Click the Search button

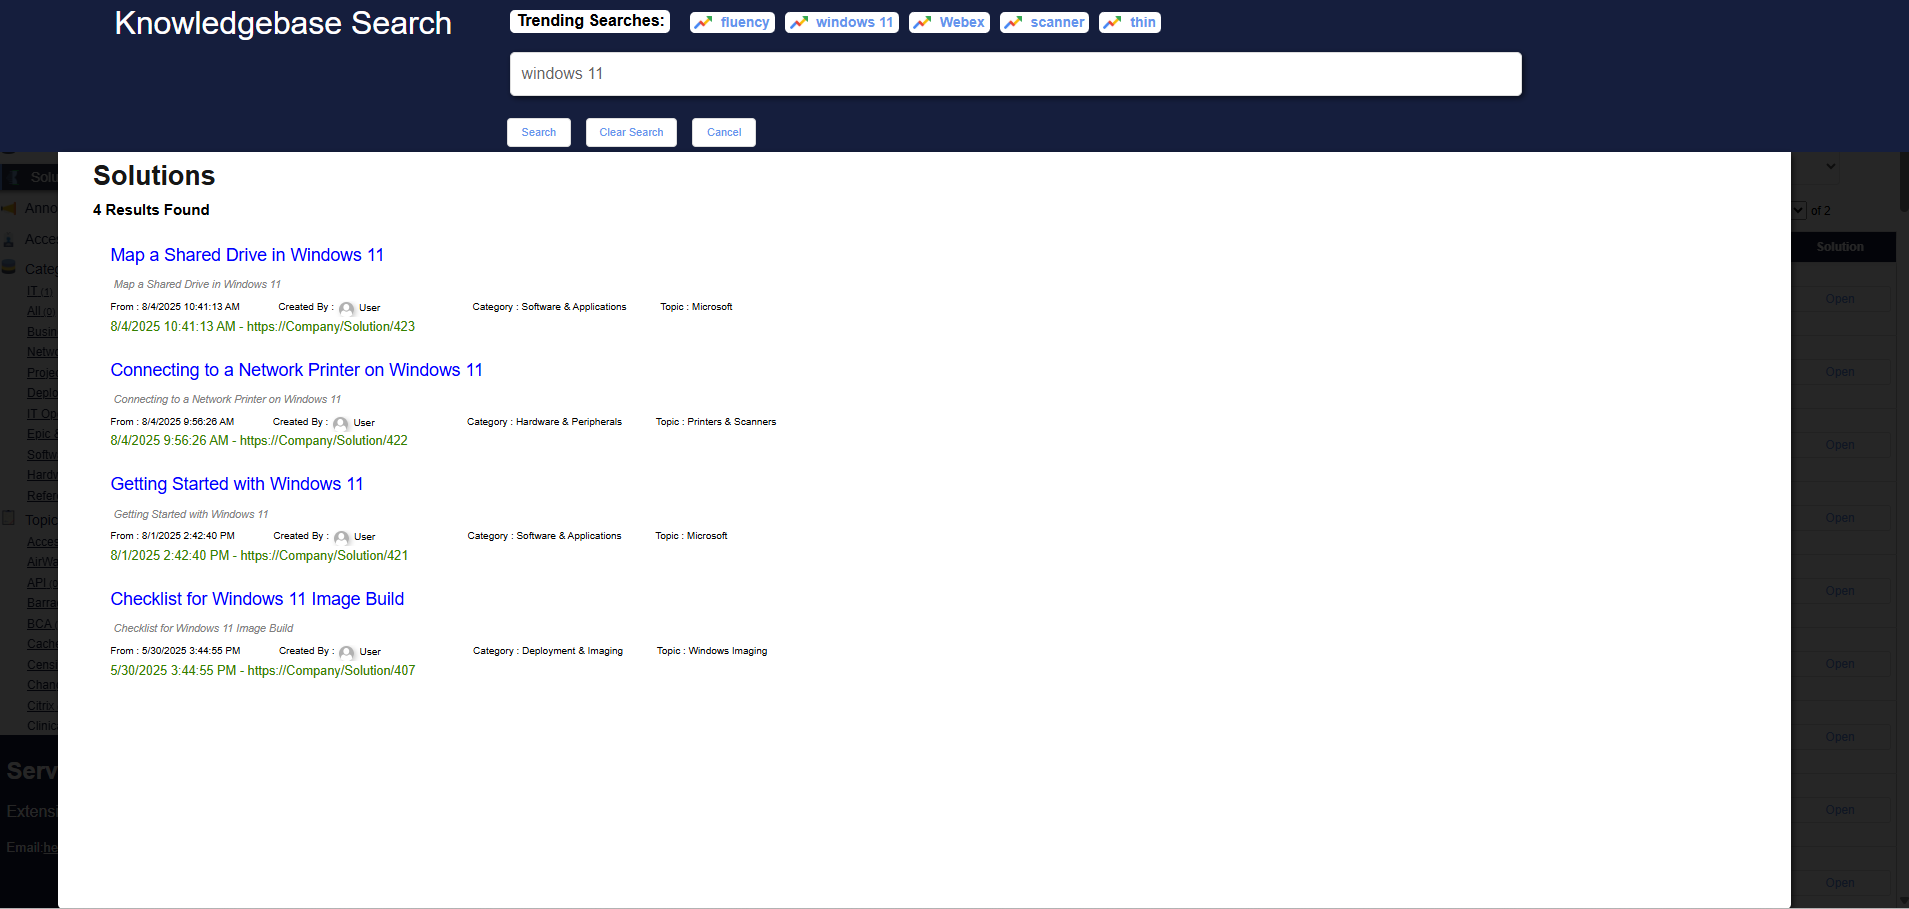tap(539, 132)
